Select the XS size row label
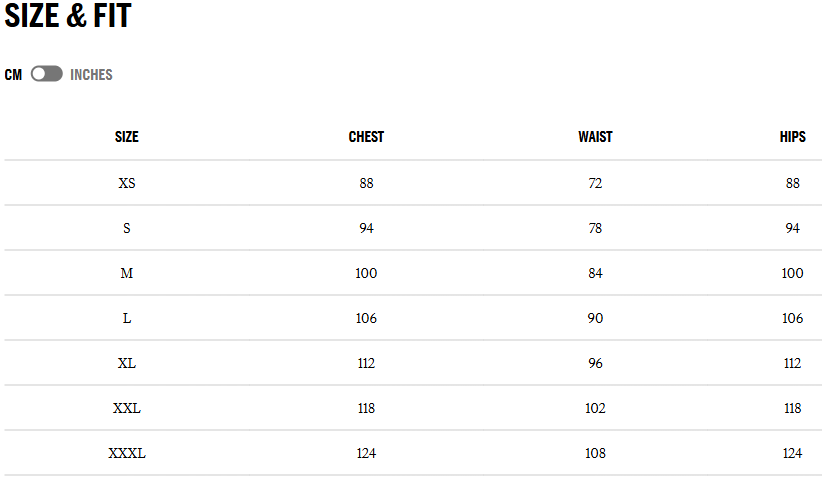 [x=127, y=183]
